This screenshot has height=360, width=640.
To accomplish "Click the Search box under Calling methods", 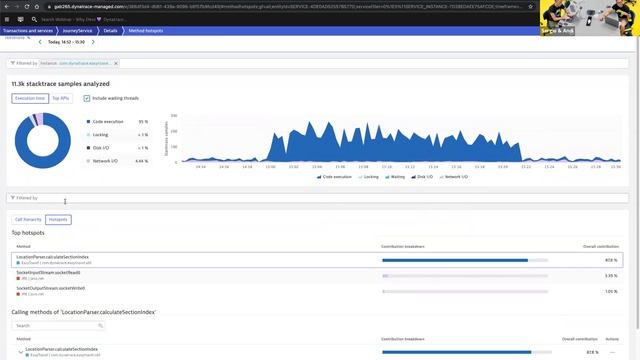I will pos(58,326).
